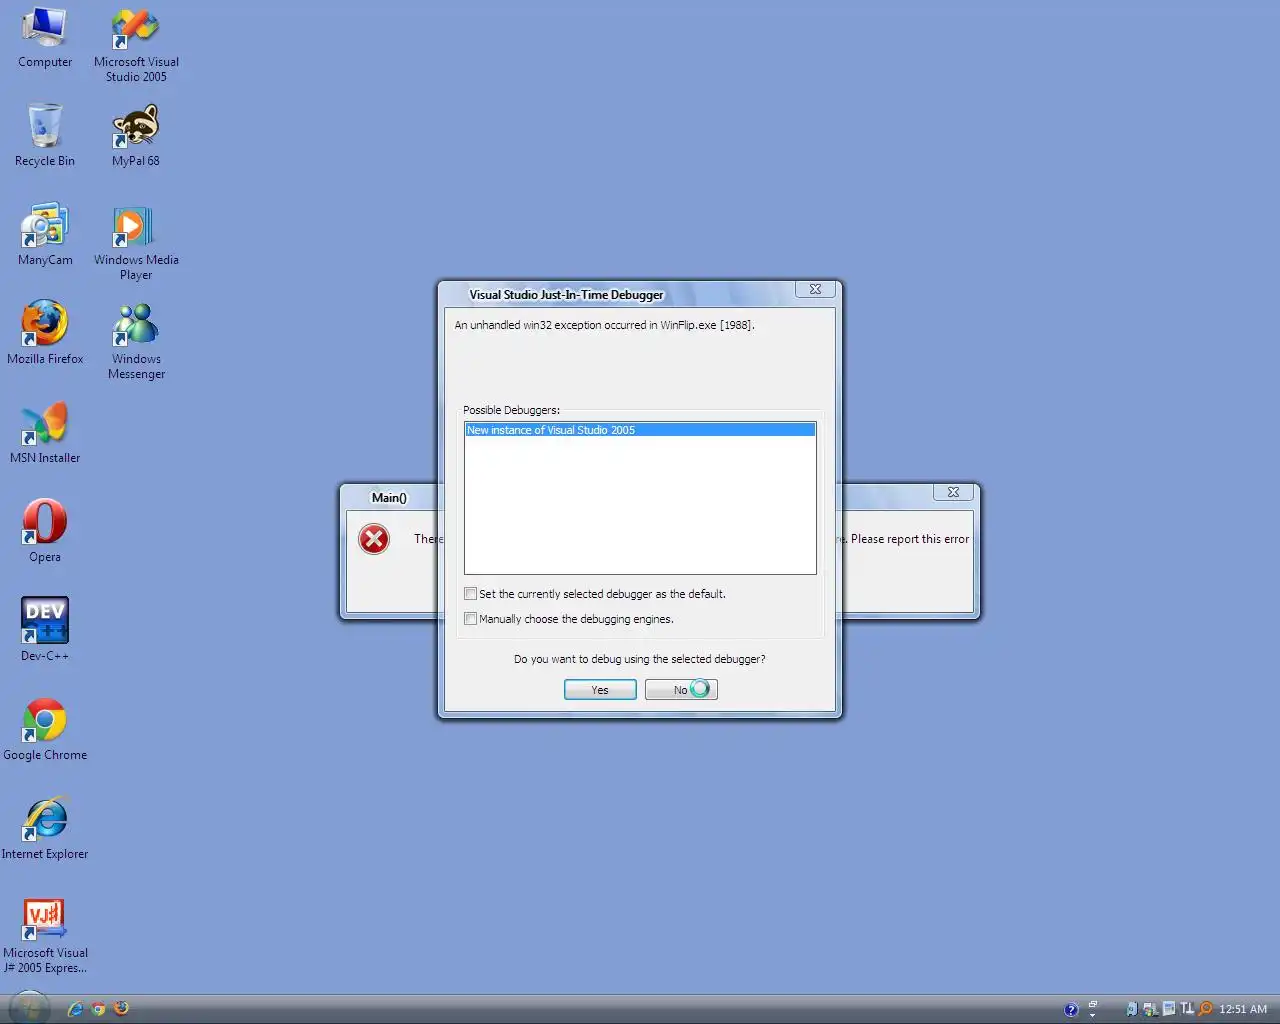This screenshot has height=1024, width=1280.
Task: Launch Internet Explorer from the quick launch
Action: tap(75, 1009)
